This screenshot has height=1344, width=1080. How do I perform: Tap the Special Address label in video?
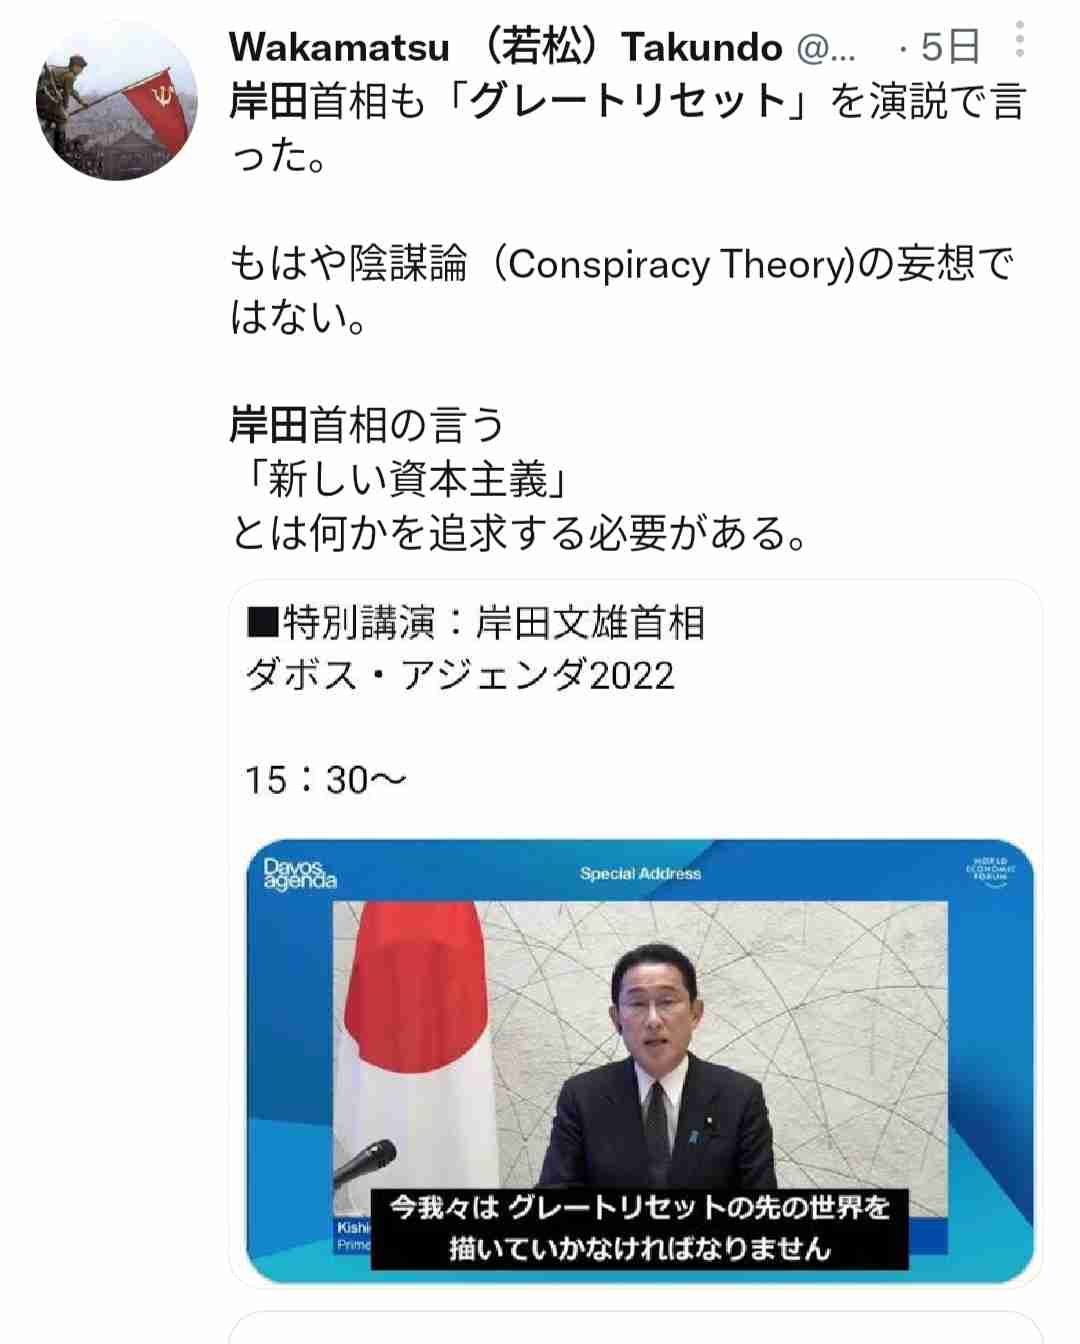[640, 873]
